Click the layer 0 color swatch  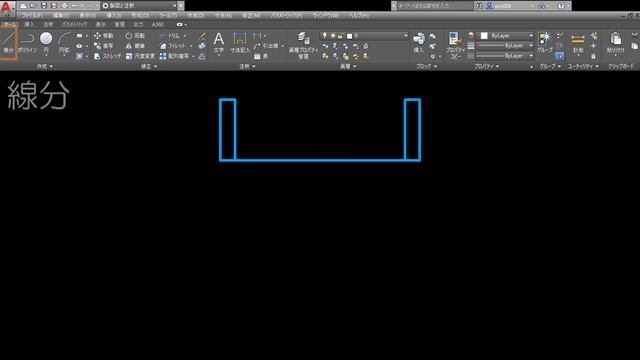(349, 36)
